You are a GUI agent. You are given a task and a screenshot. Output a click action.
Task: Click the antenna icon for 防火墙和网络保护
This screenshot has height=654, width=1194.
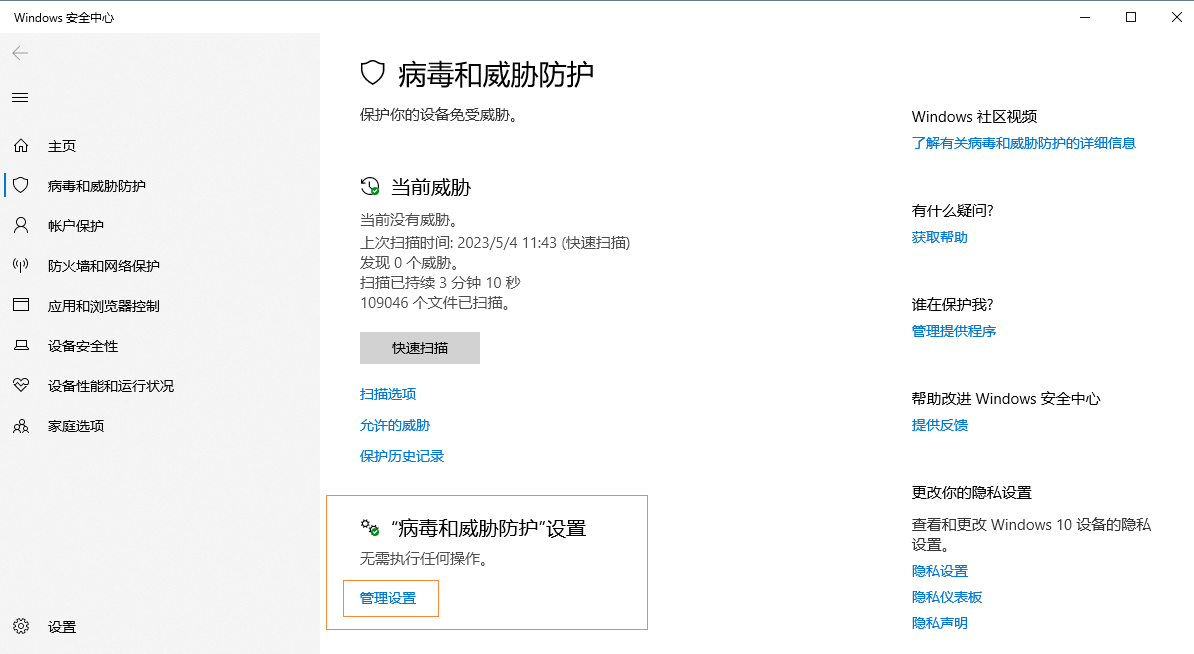point(21,266)
